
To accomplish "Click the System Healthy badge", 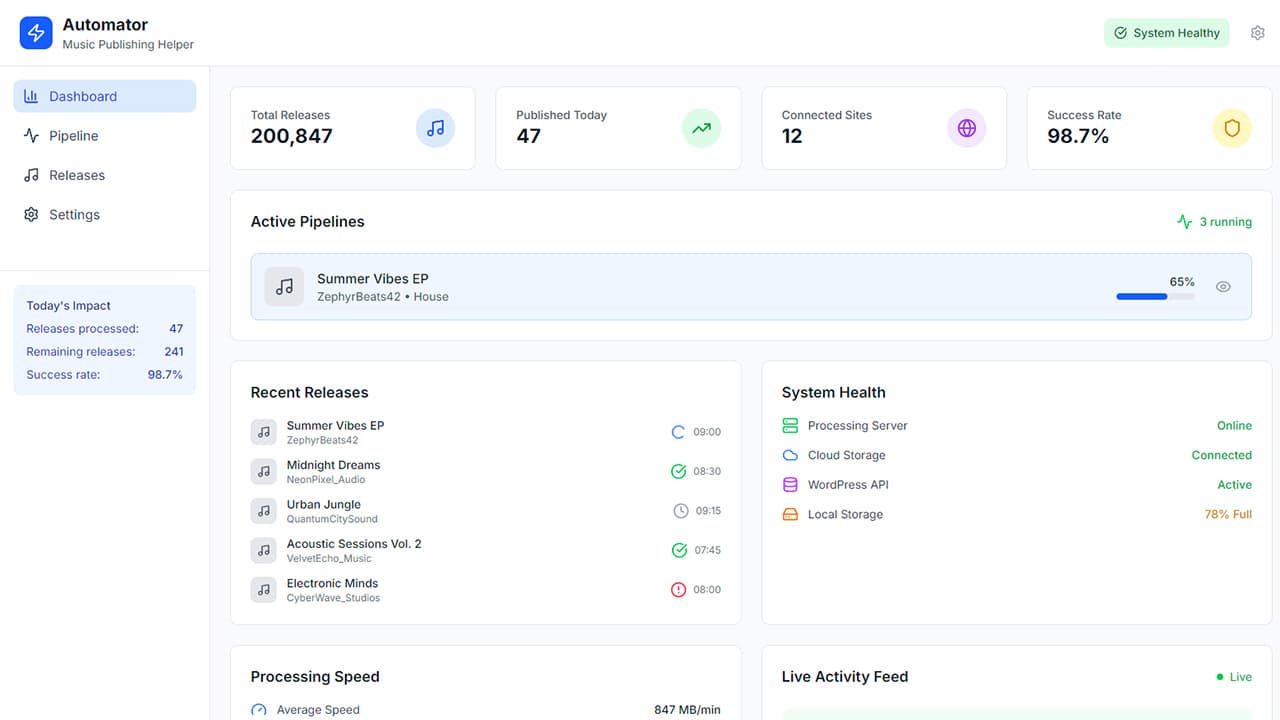I will (1167, 32).
